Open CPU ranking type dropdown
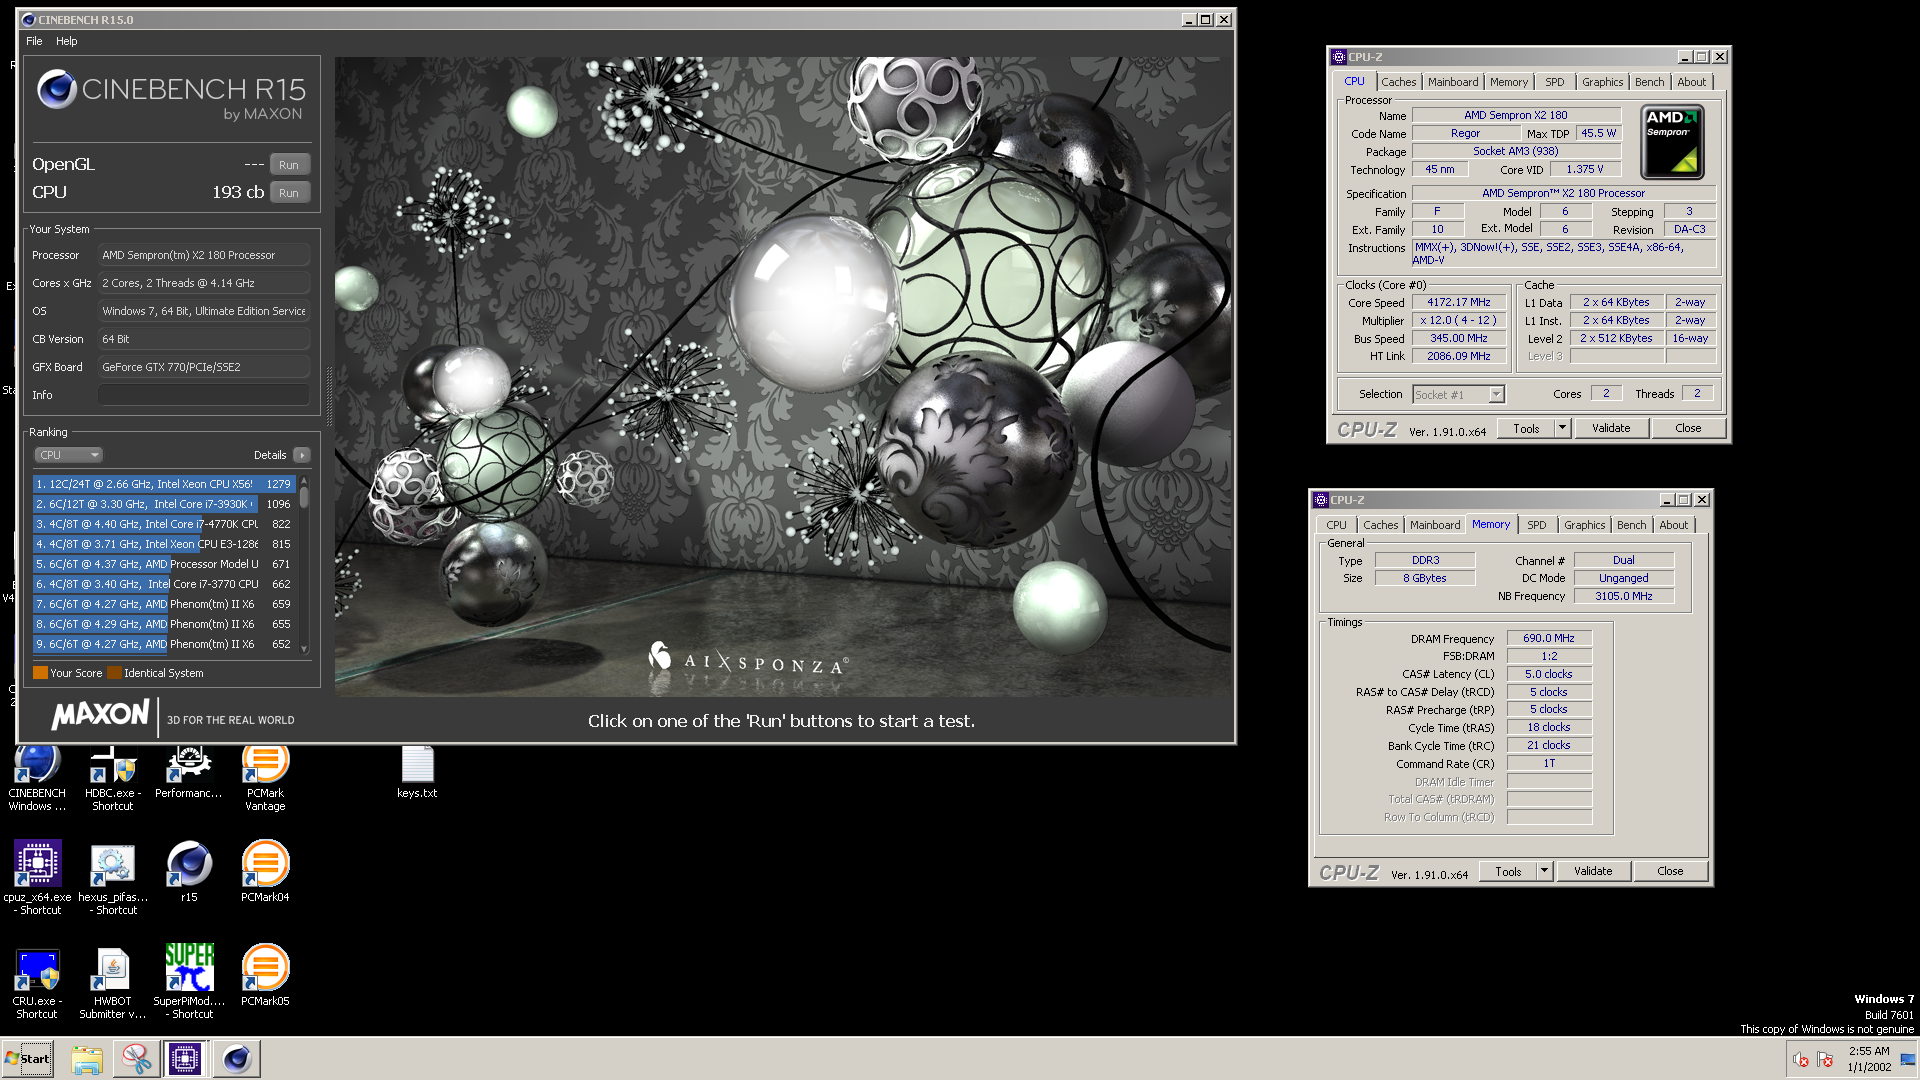This screenshot has width=1920, height=1080. (x=69, y=455)
